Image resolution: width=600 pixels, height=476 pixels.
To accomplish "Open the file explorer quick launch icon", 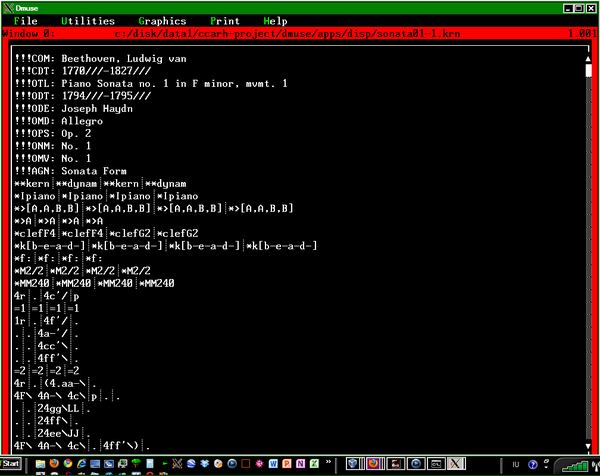I will tap(40, 464).
